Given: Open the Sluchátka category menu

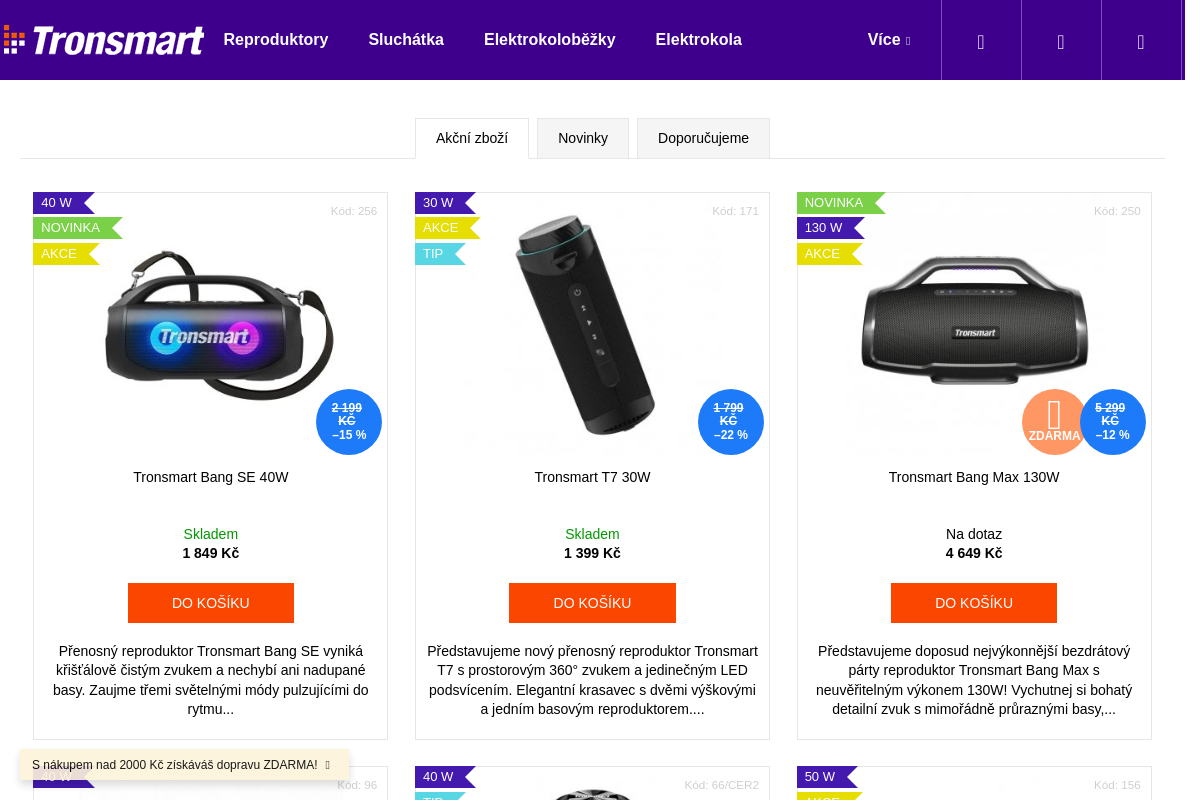Looking at the screenshot, I should 406,40.
